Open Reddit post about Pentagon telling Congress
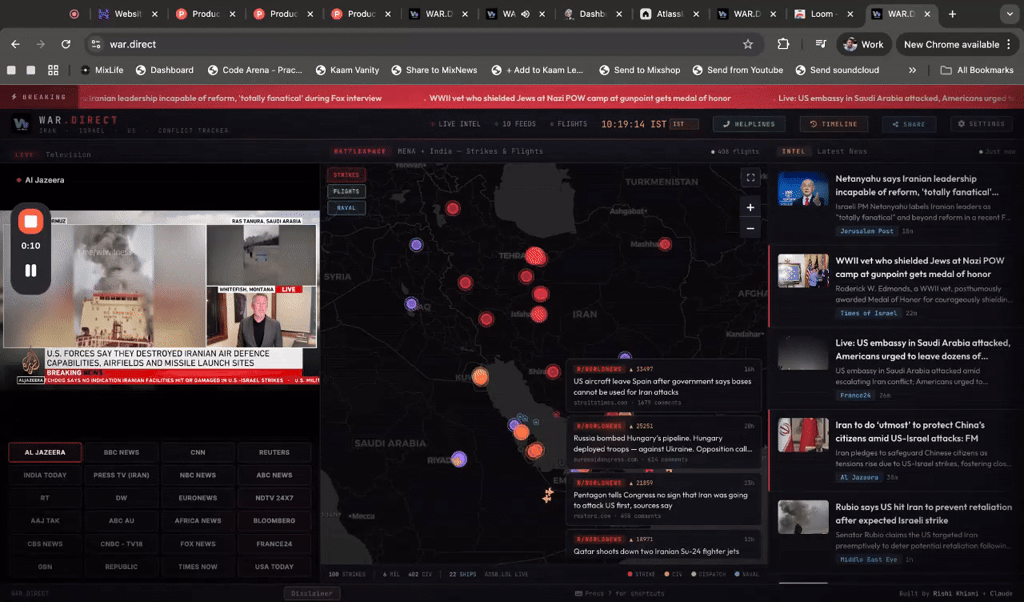Viewport: 1024px width, 602px height. coord(664,499)
